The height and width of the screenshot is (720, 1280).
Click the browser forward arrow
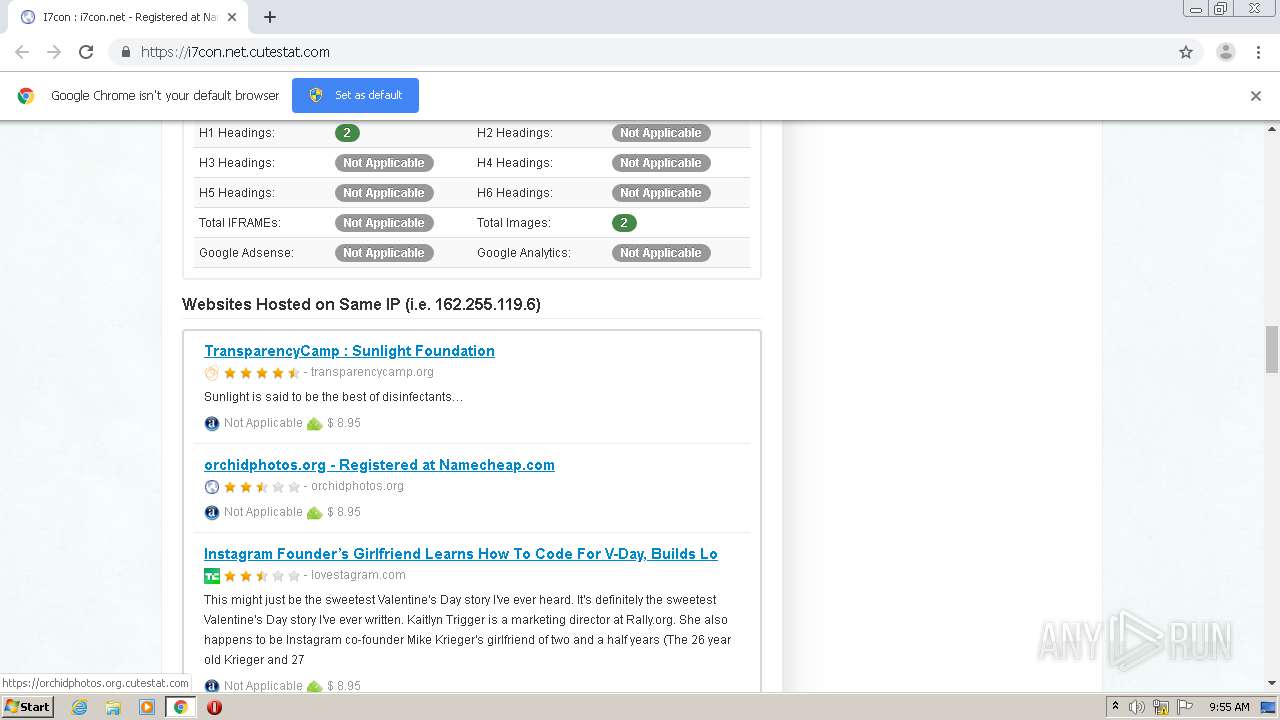[x=54, y=52]
